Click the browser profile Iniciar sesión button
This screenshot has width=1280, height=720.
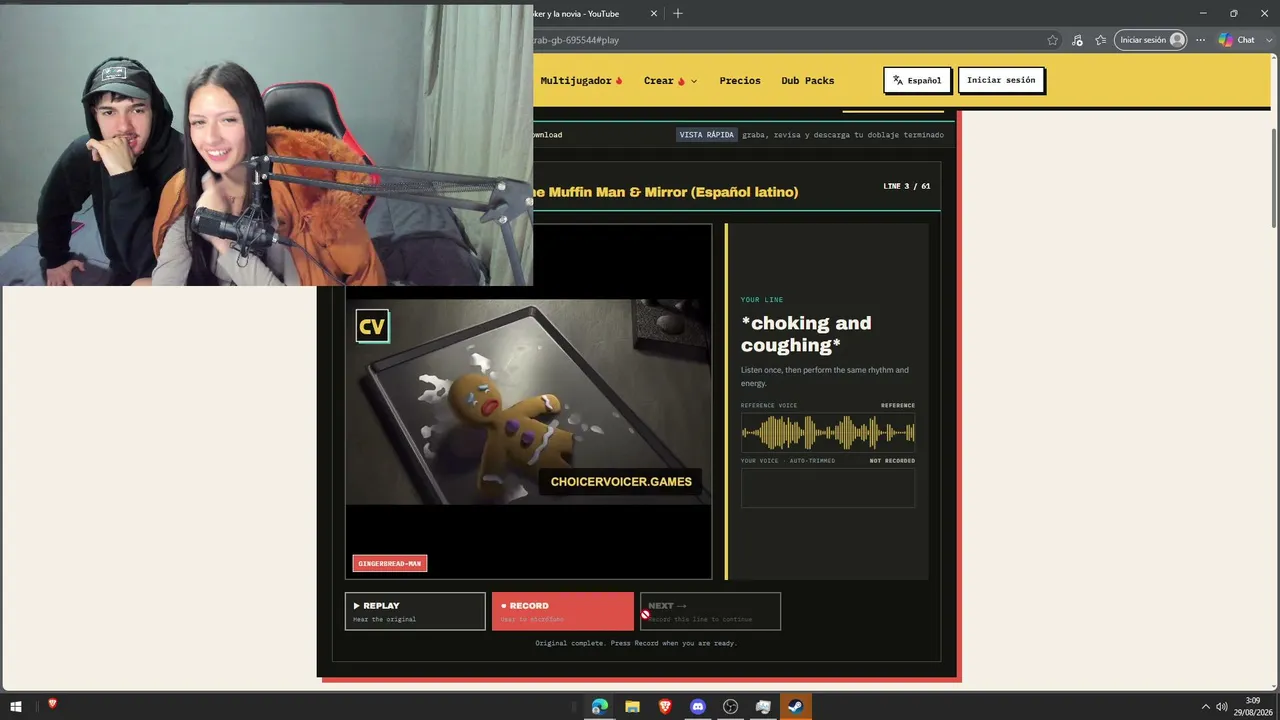1151,40
